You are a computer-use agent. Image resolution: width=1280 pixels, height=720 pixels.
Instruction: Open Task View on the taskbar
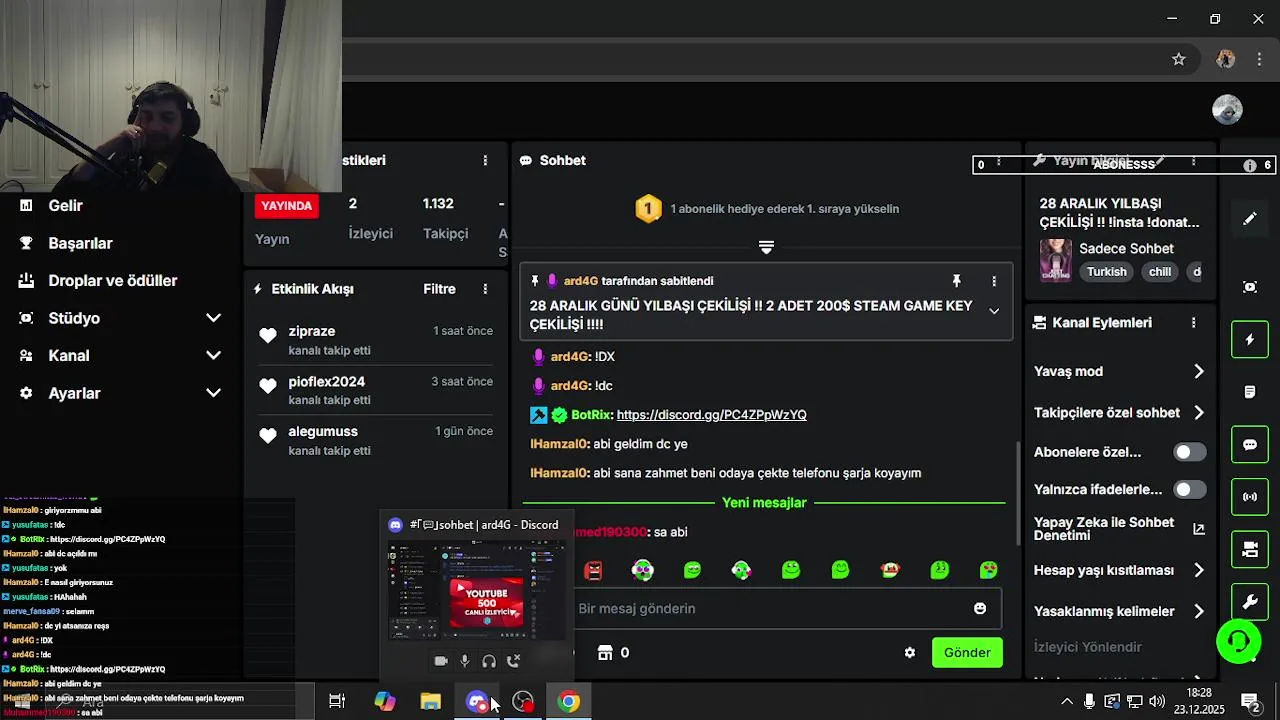pyautogui.click(x=337, y=702)
